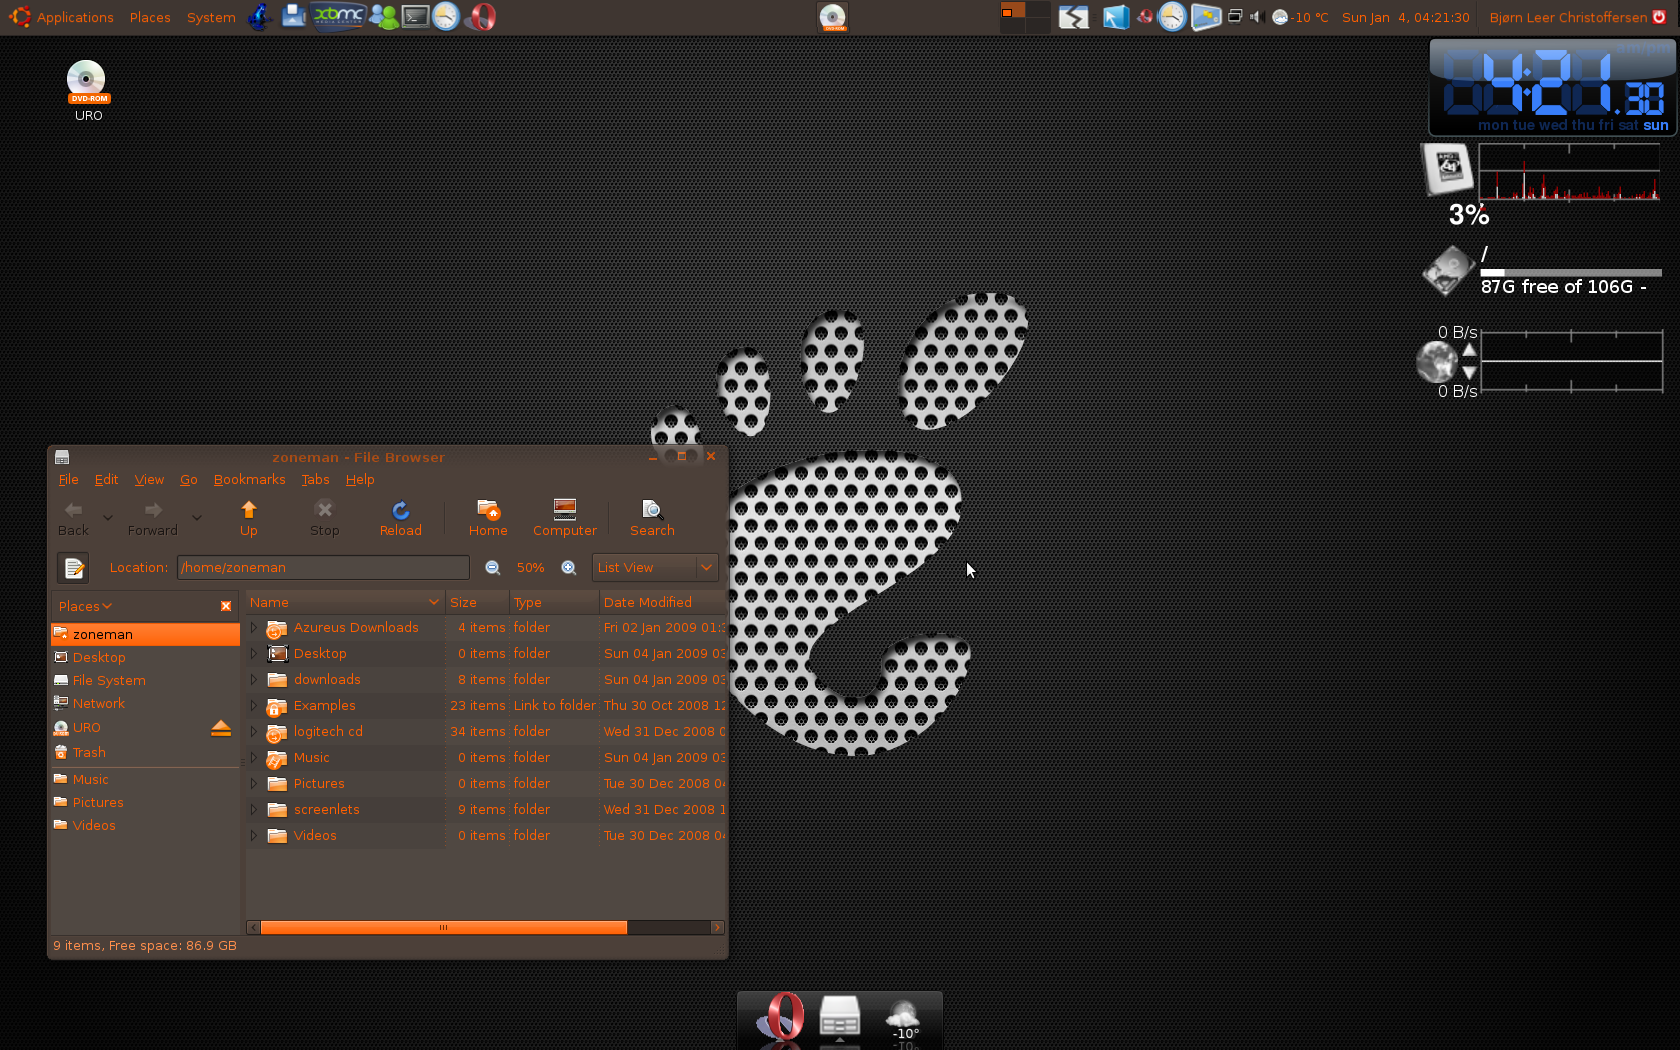
Task: Close the Places side pane
Action: tap(226, 606)
